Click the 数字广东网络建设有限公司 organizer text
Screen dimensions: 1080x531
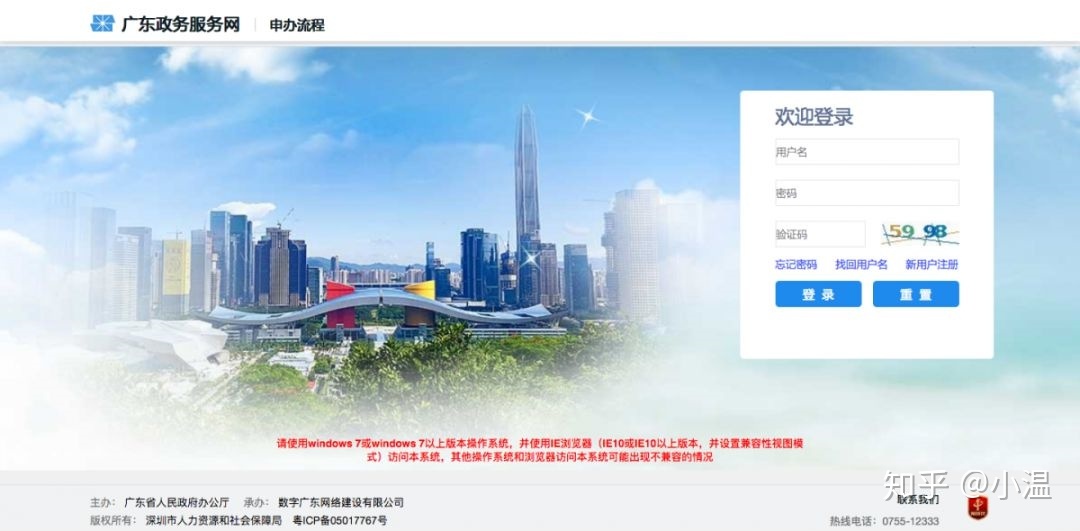[341, 503]
